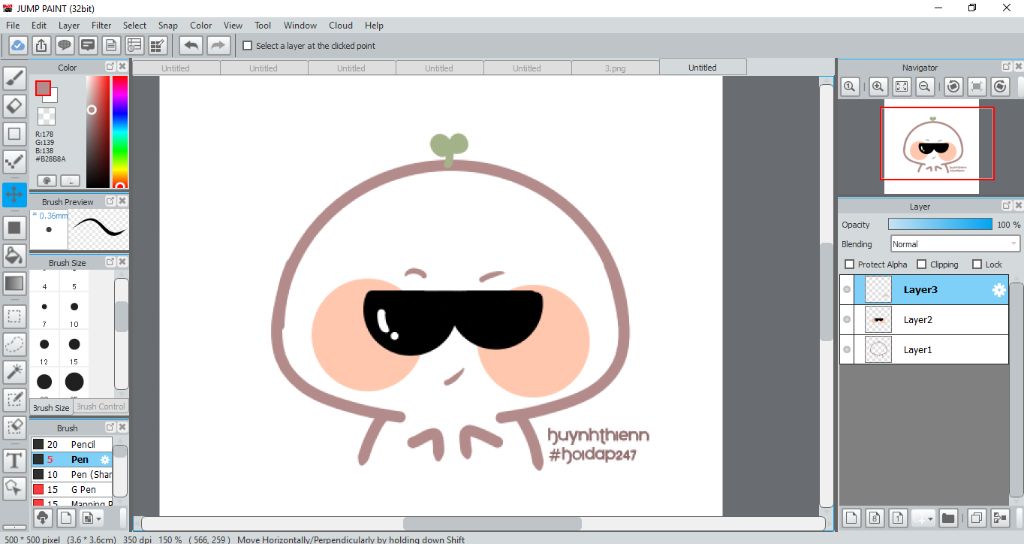Click Navigator zoom out magnifier
The image size is (1024, 544).
[925, 86]
